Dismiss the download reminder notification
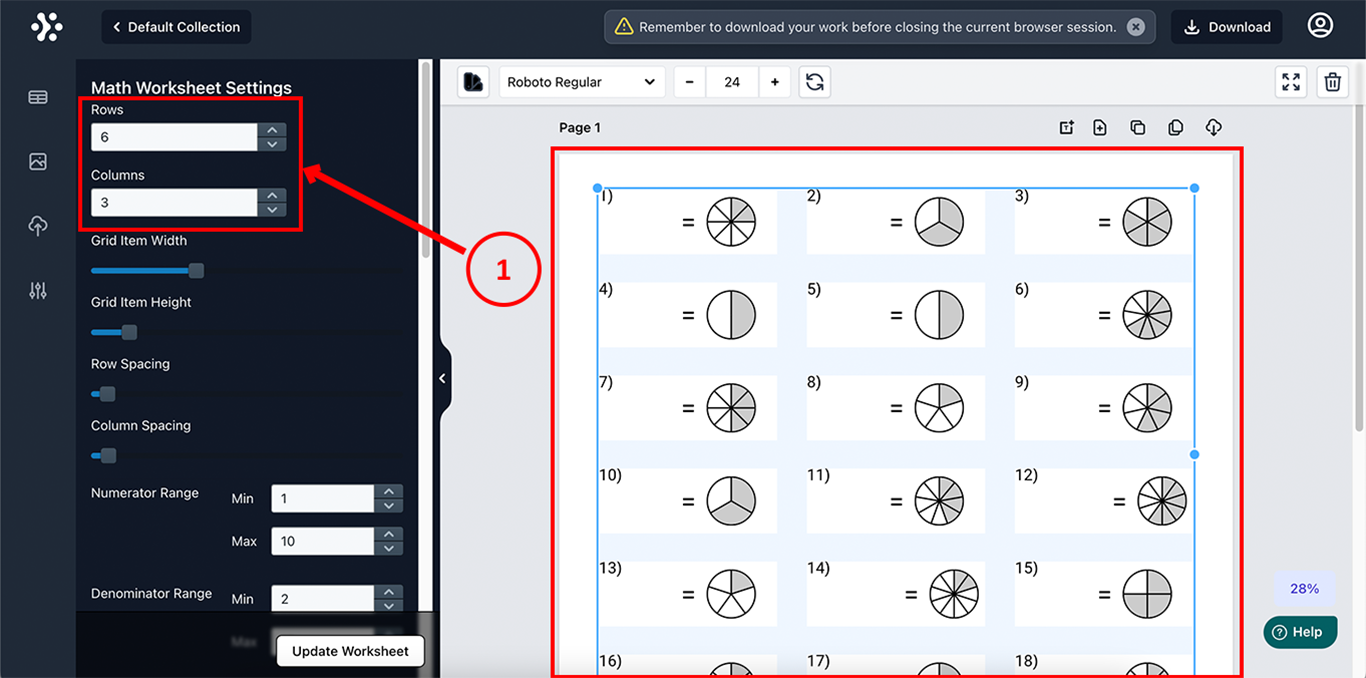1366x678 pixels. [1136, 27]
